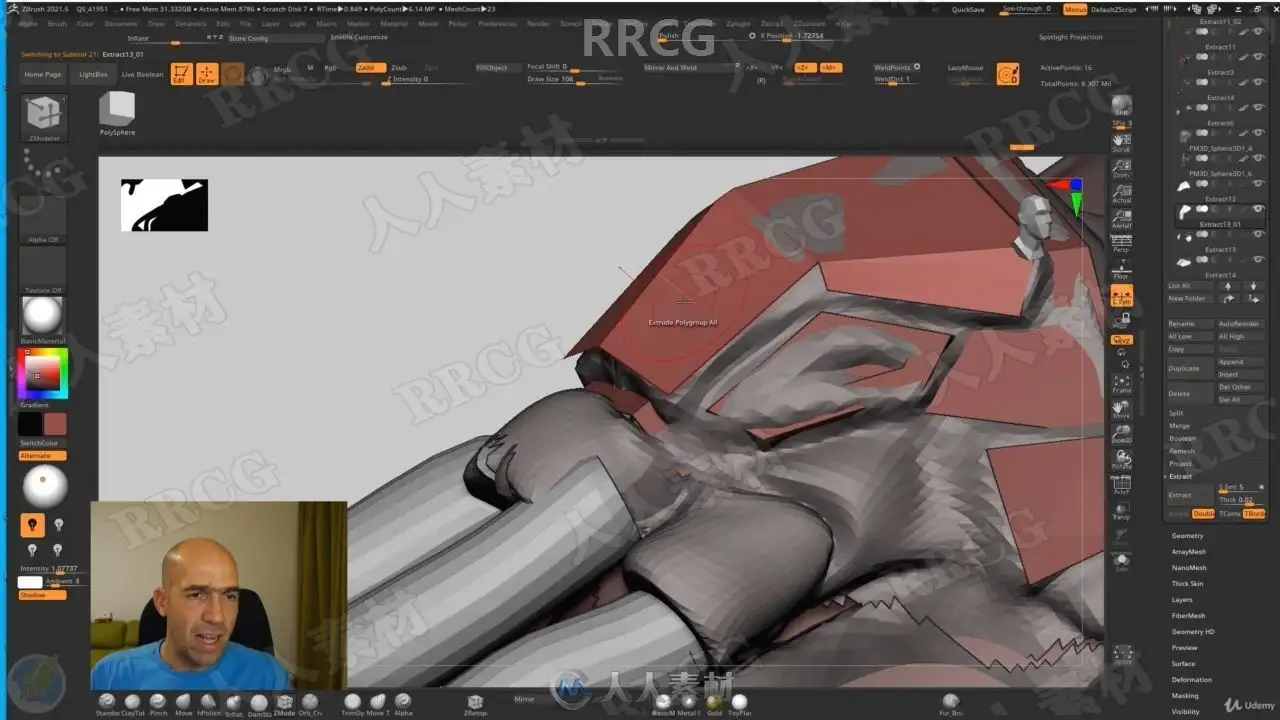Toggle the >Z< symmetry axis

click(804, 68)
